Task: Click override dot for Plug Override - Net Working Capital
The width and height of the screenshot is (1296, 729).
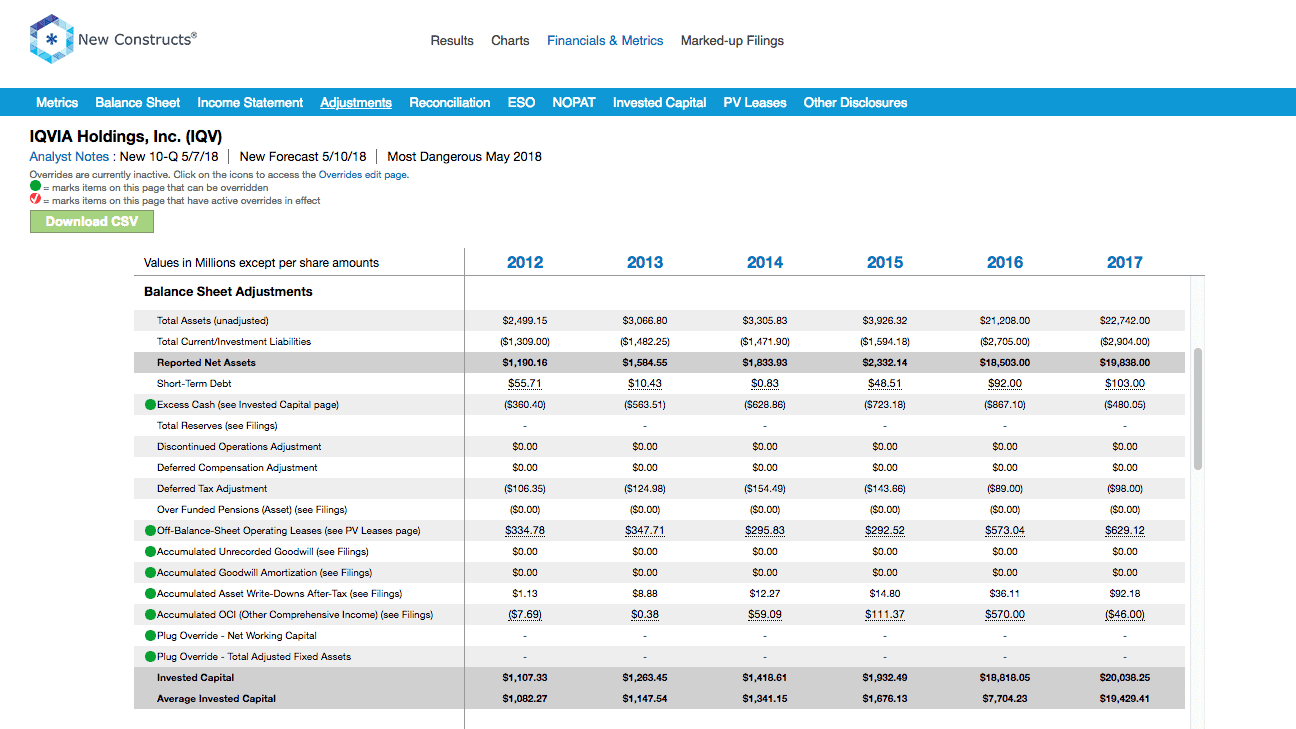Action: (151, 636)
